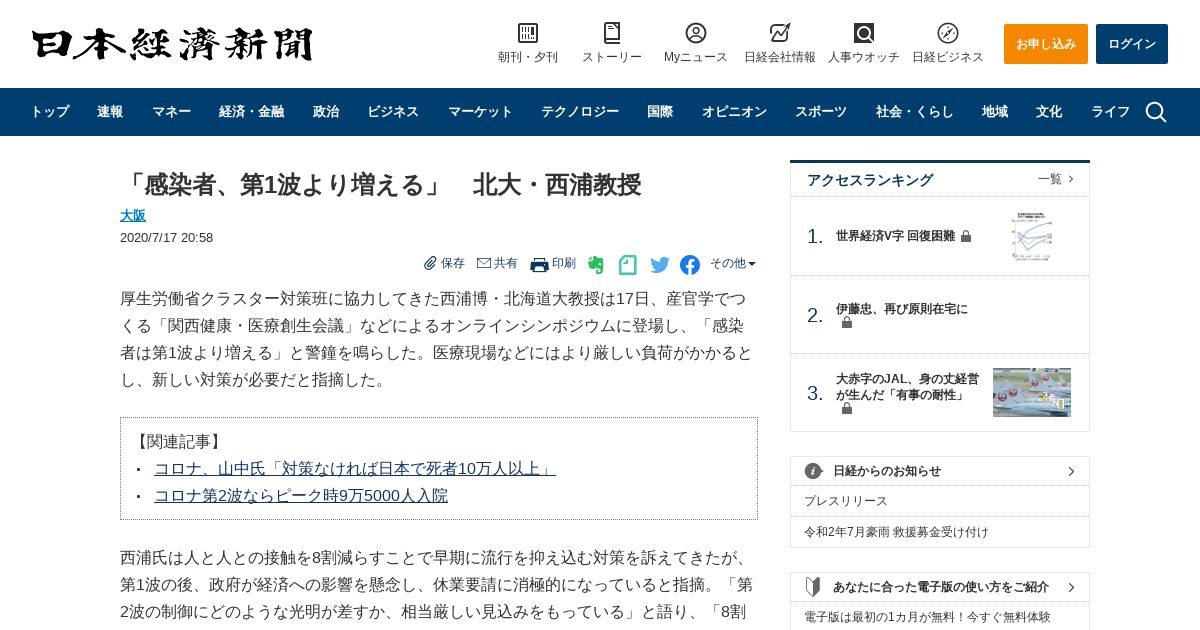Viewport: 1200px width, 630px height.
Task: Open the 社会・くらし navigation item
Action: (915, 112)
